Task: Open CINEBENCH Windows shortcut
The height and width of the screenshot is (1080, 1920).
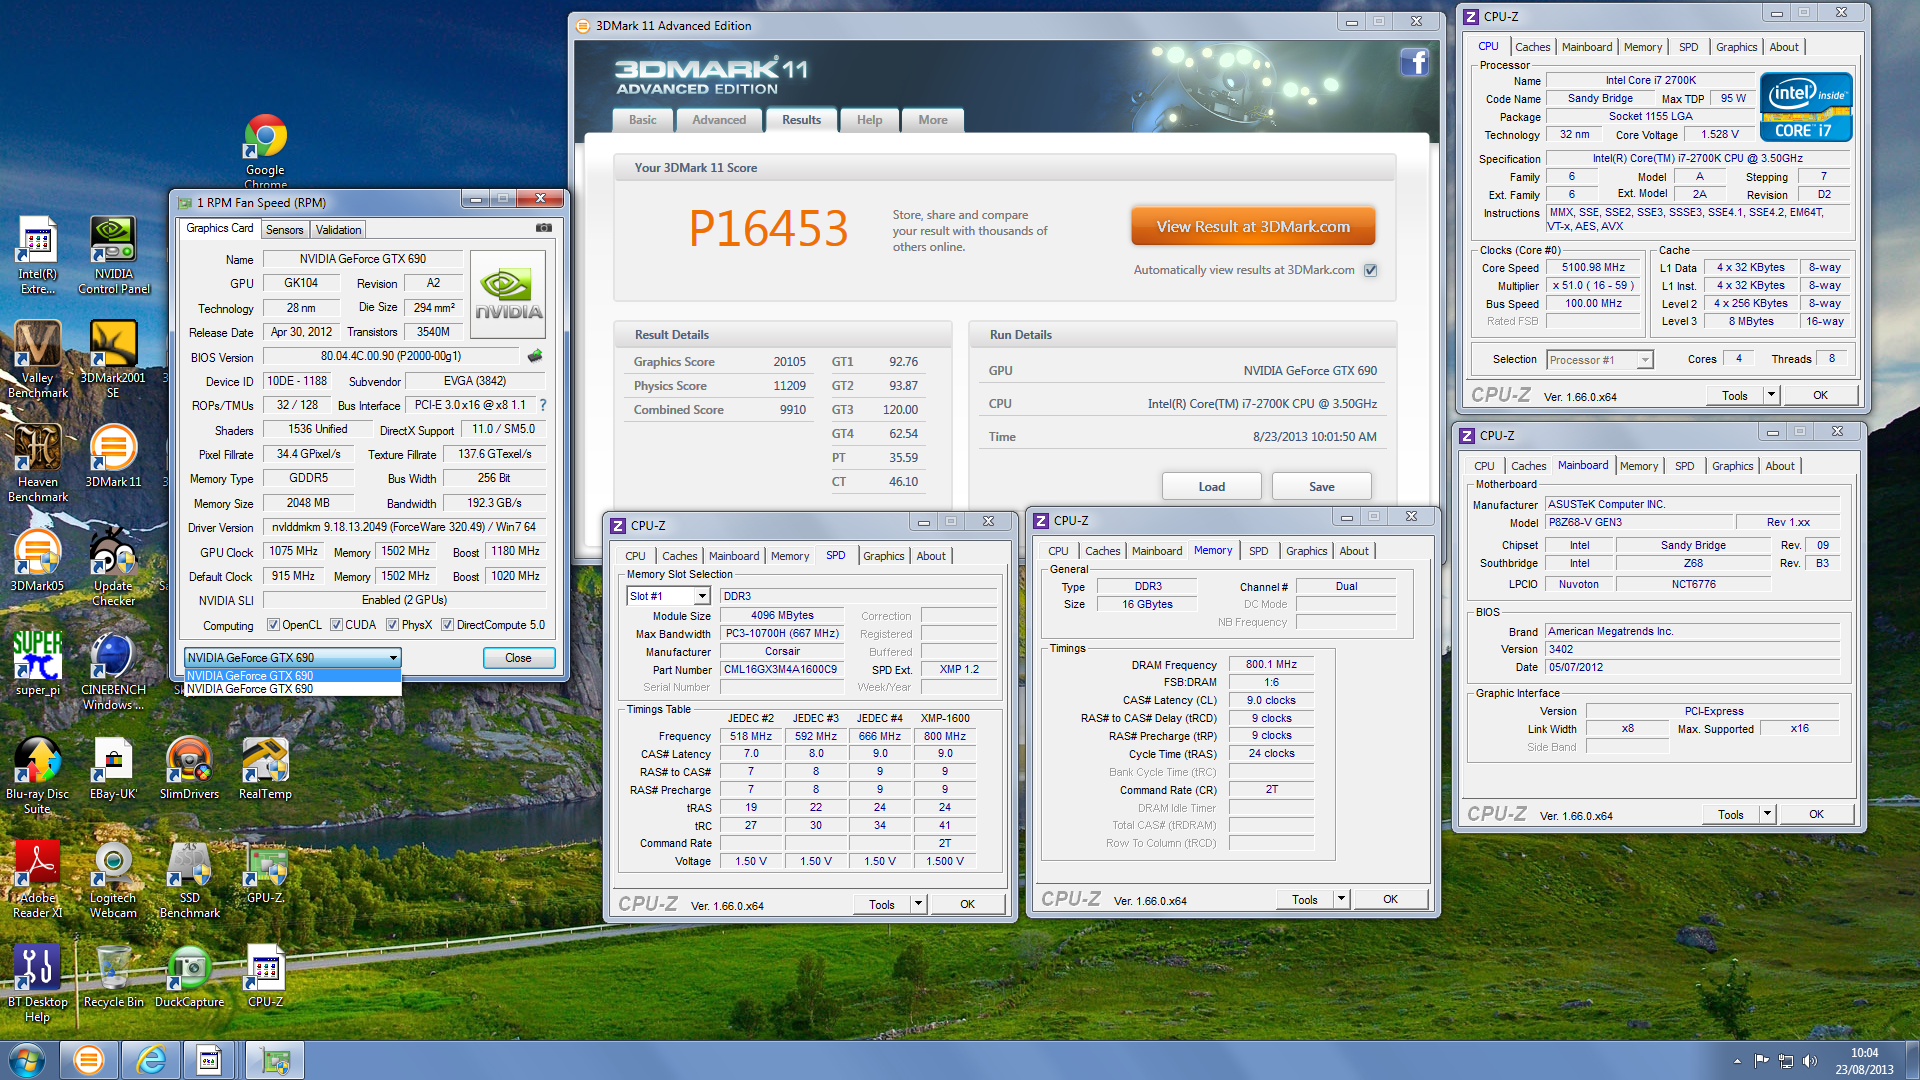Action: coord(113,672)
